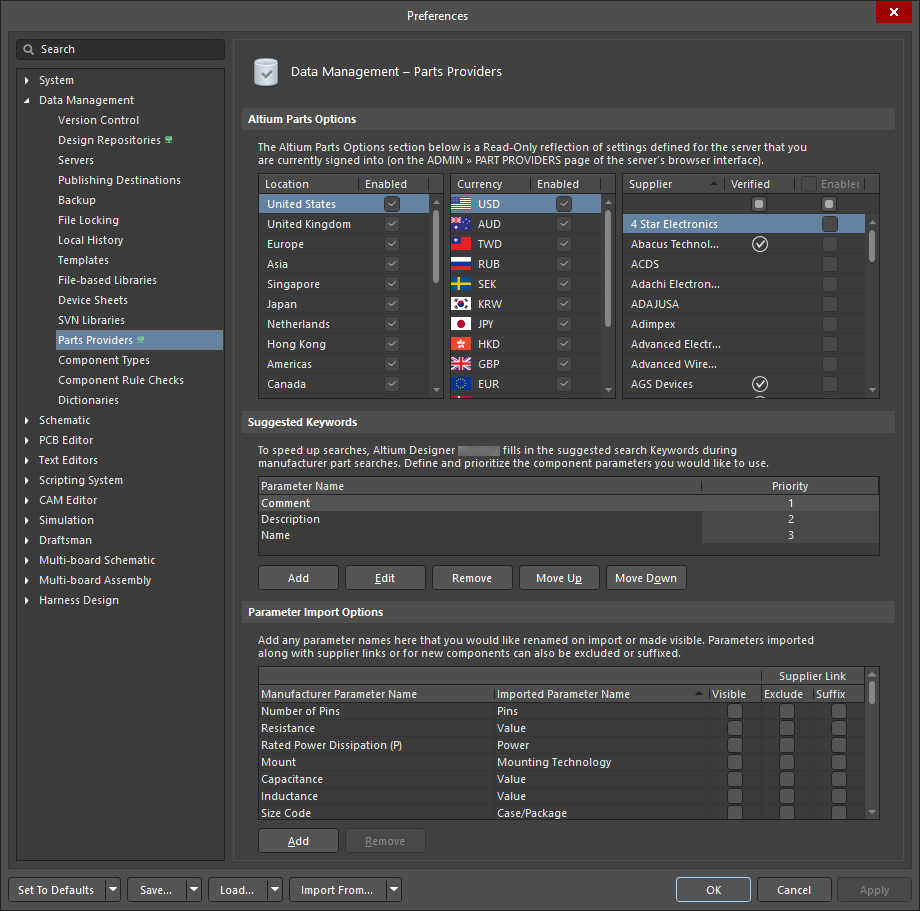
Task: Click Edit button for keywords
Action: pyautogui.click(x=385, y=578)
